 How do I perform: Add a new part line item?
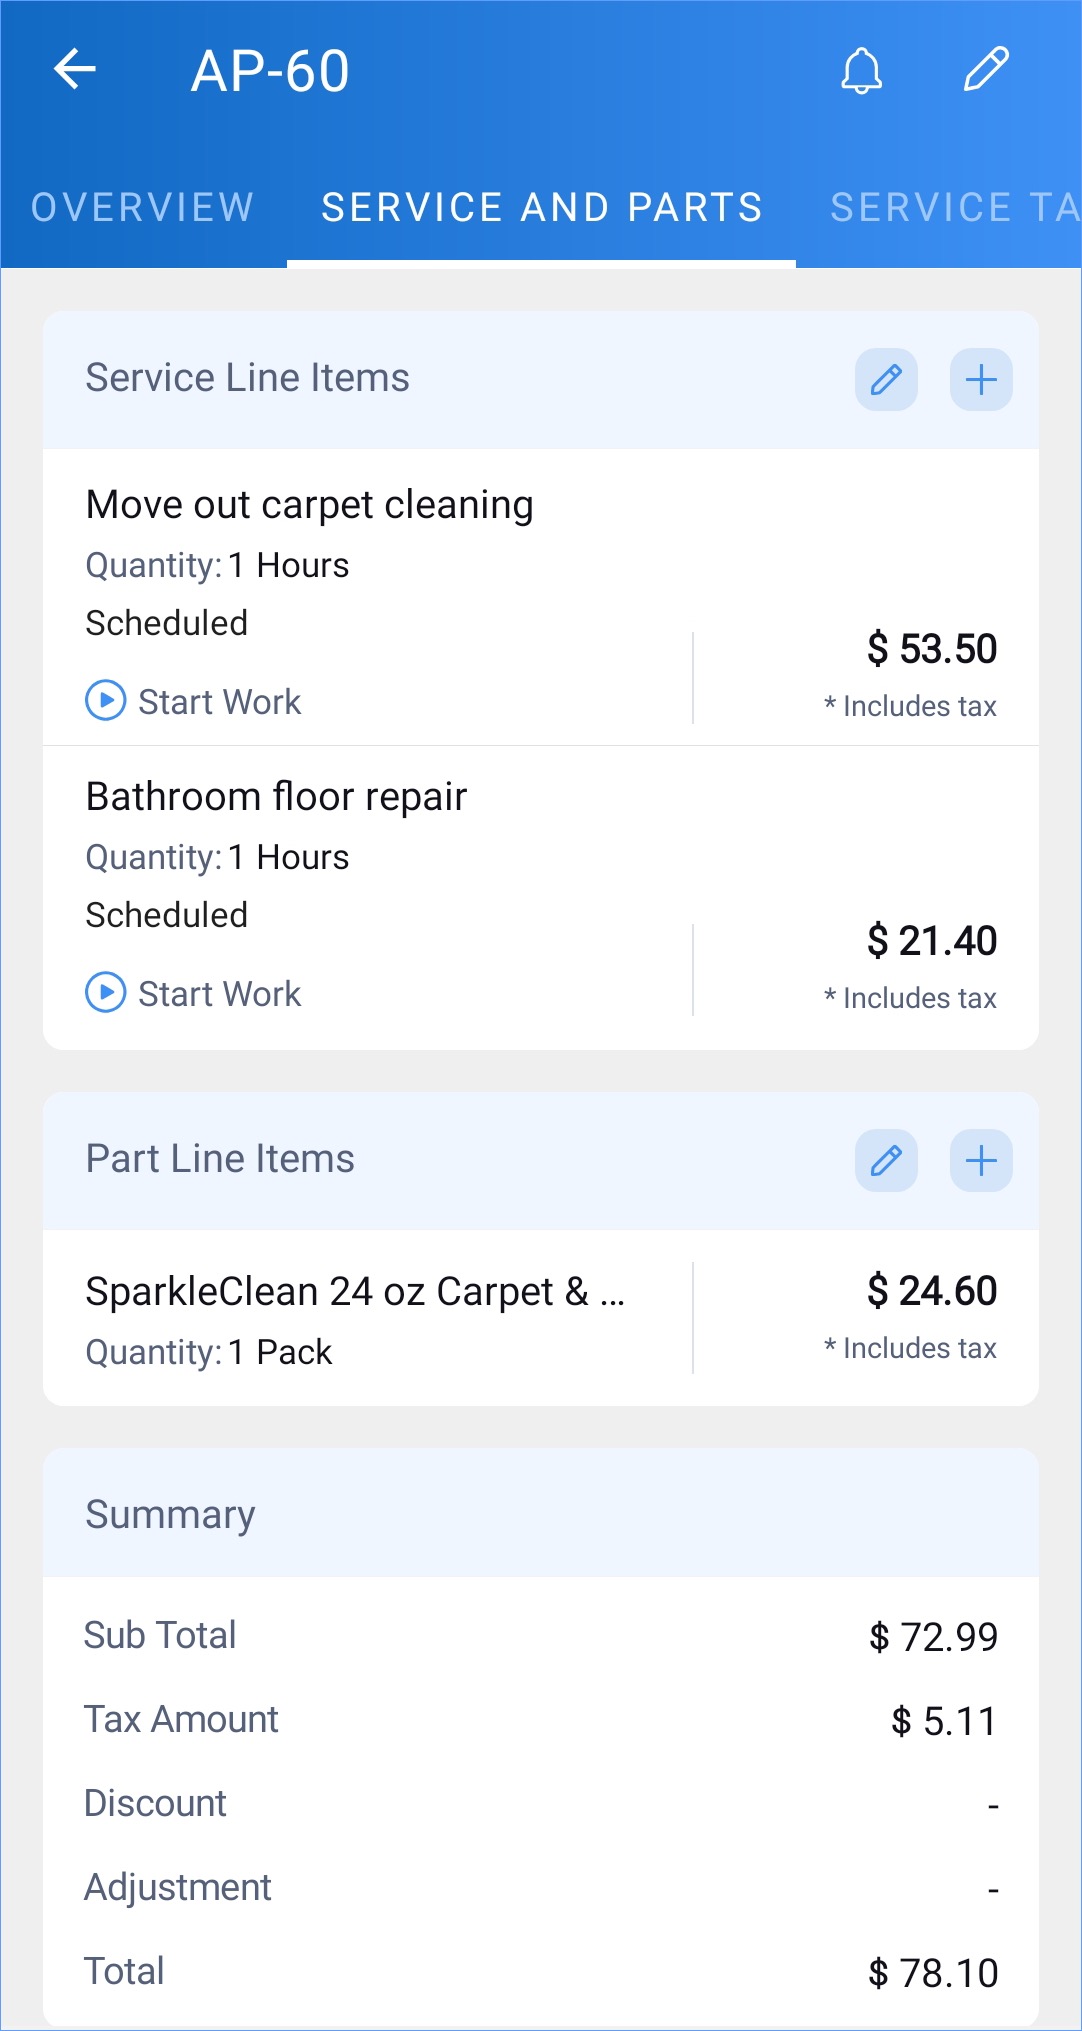click(981, 1161)
